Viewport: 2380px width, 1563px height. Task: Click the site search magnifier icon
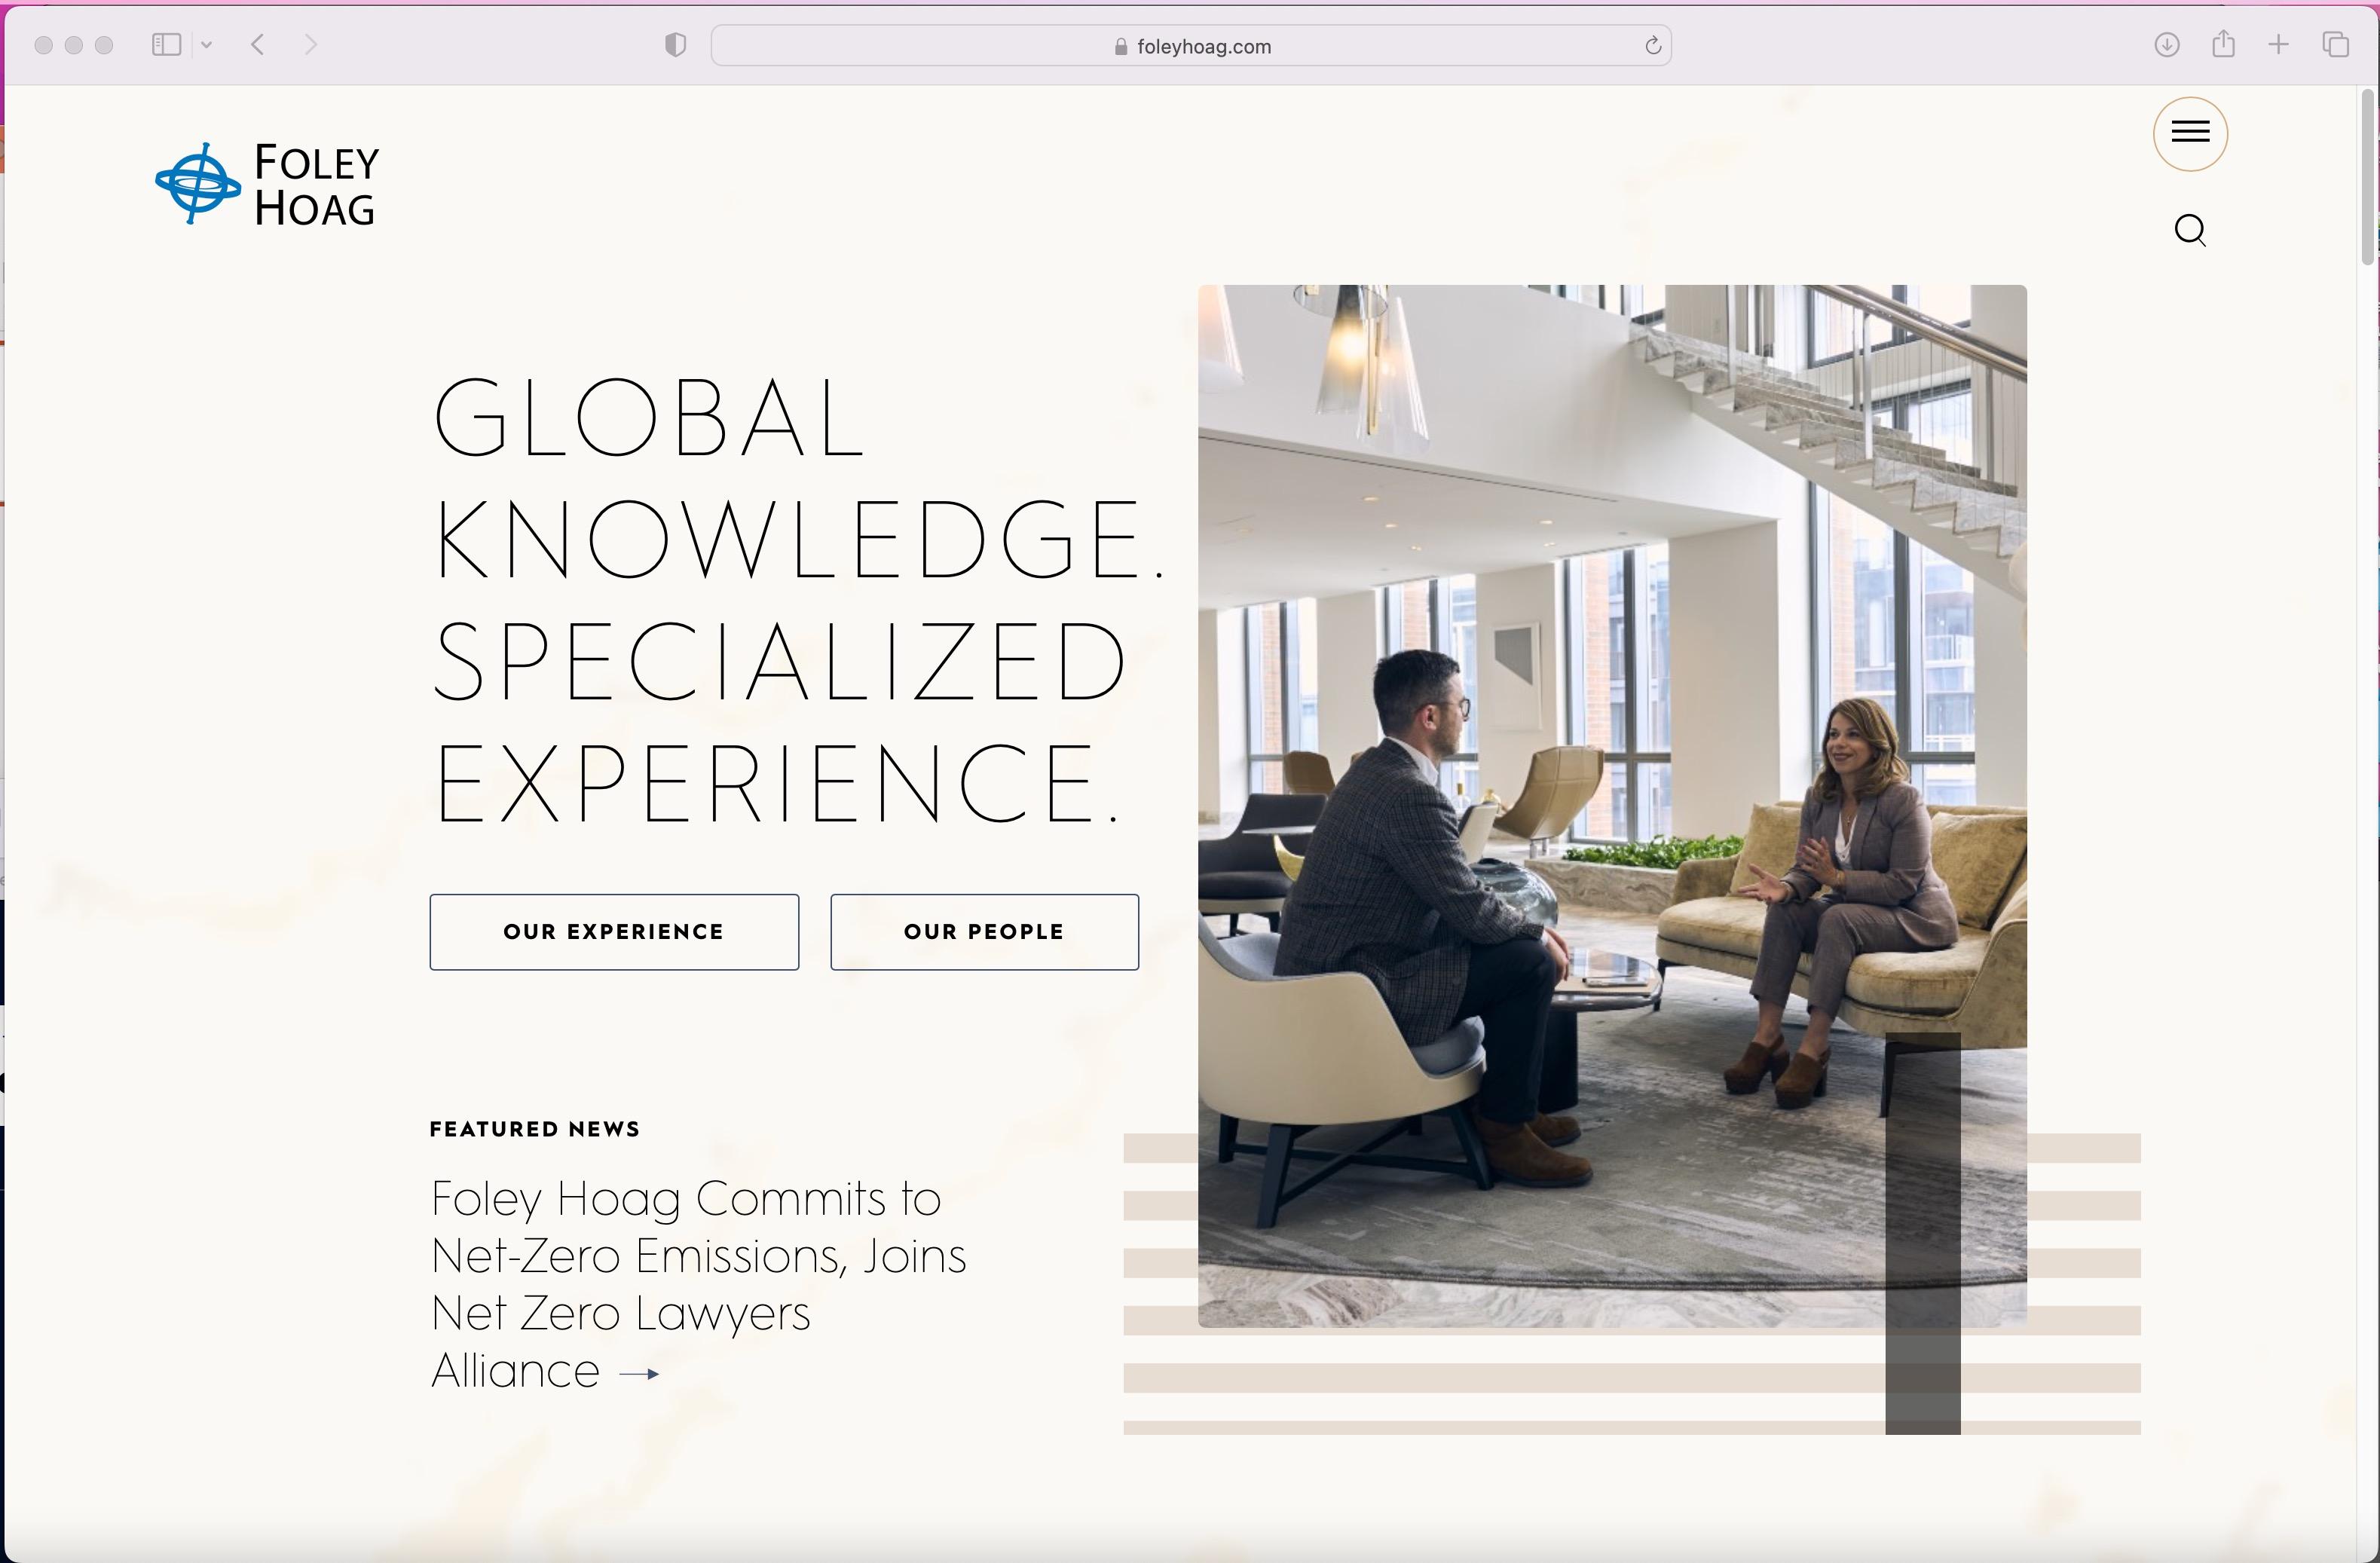point(2190,230)
